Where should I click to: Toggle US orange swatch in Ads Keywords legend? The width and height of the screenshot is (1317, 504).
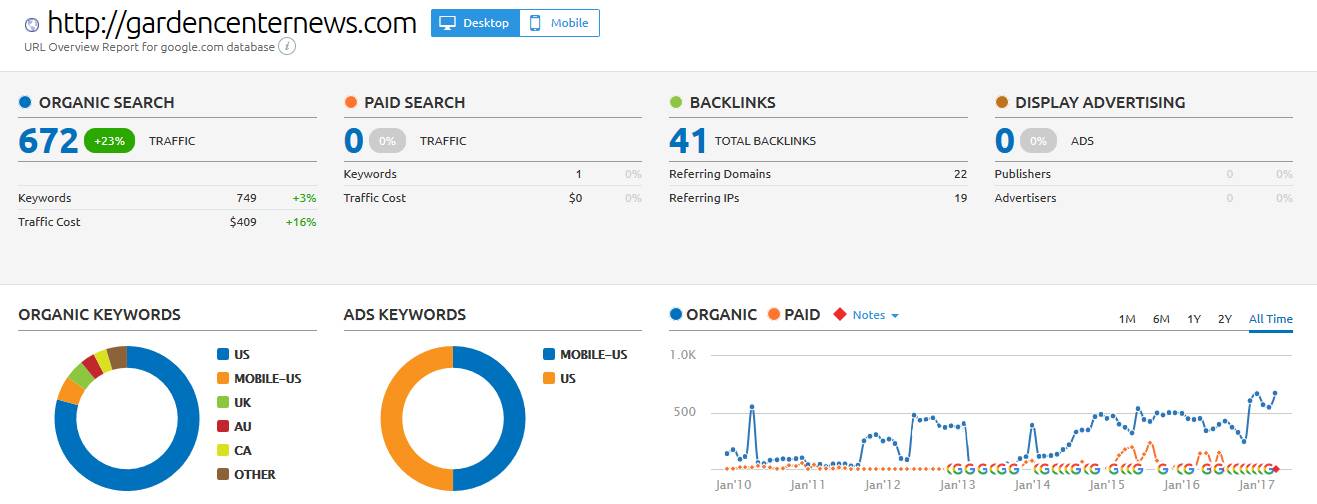point(548,378)
